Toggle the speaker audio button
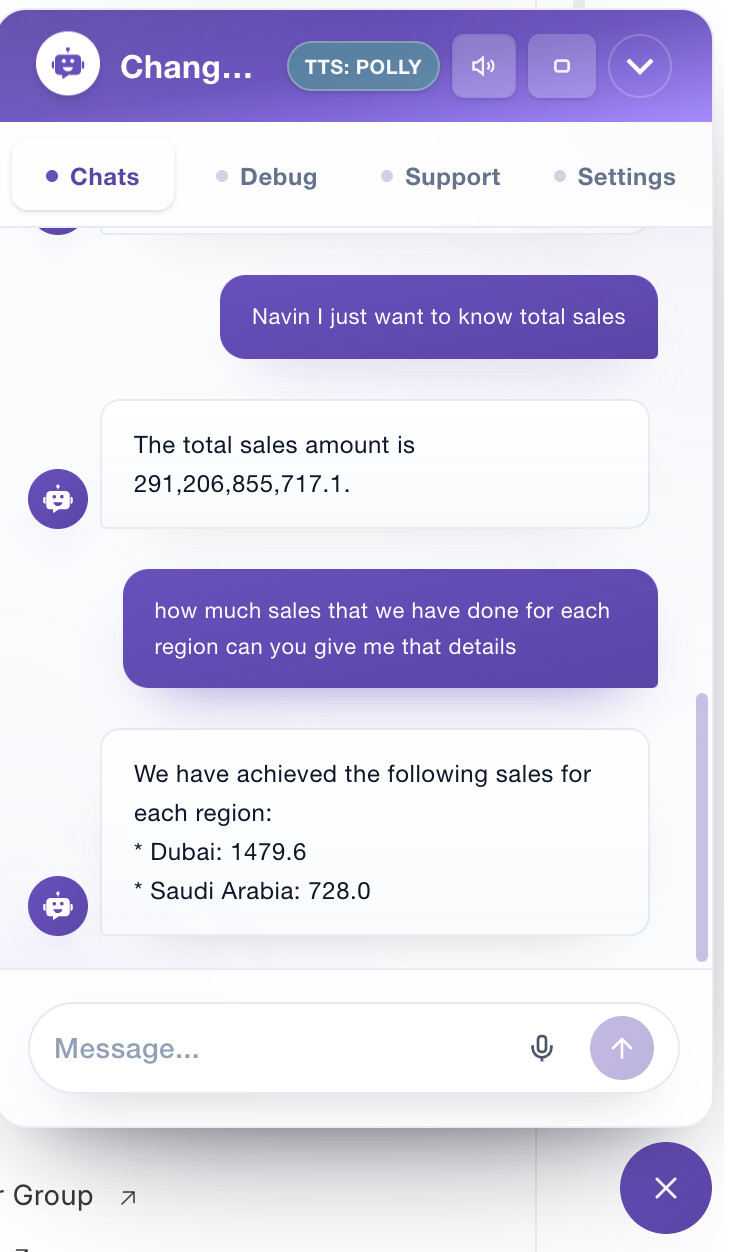This screenshot has height=1252, width=746. pos(484,67)
